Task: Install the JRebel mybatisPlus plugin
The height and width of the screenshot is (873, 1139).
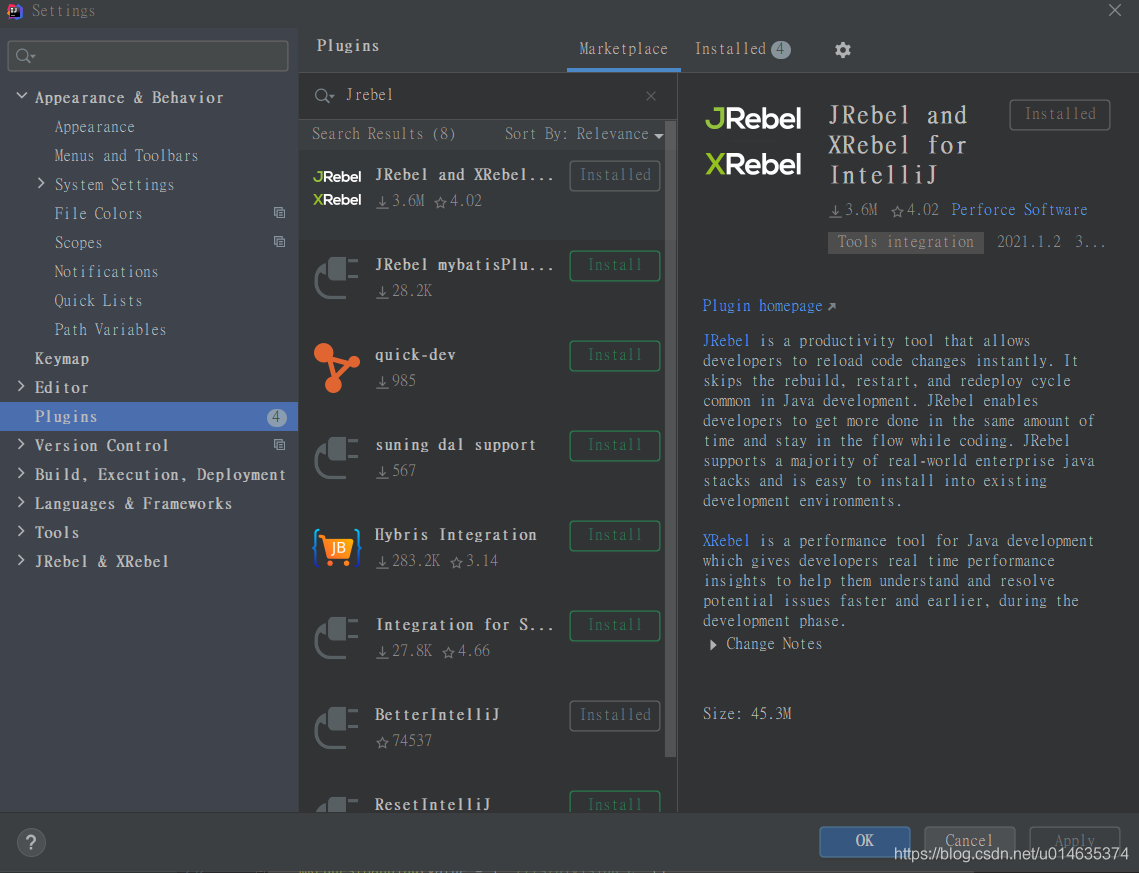Action: 615,266
